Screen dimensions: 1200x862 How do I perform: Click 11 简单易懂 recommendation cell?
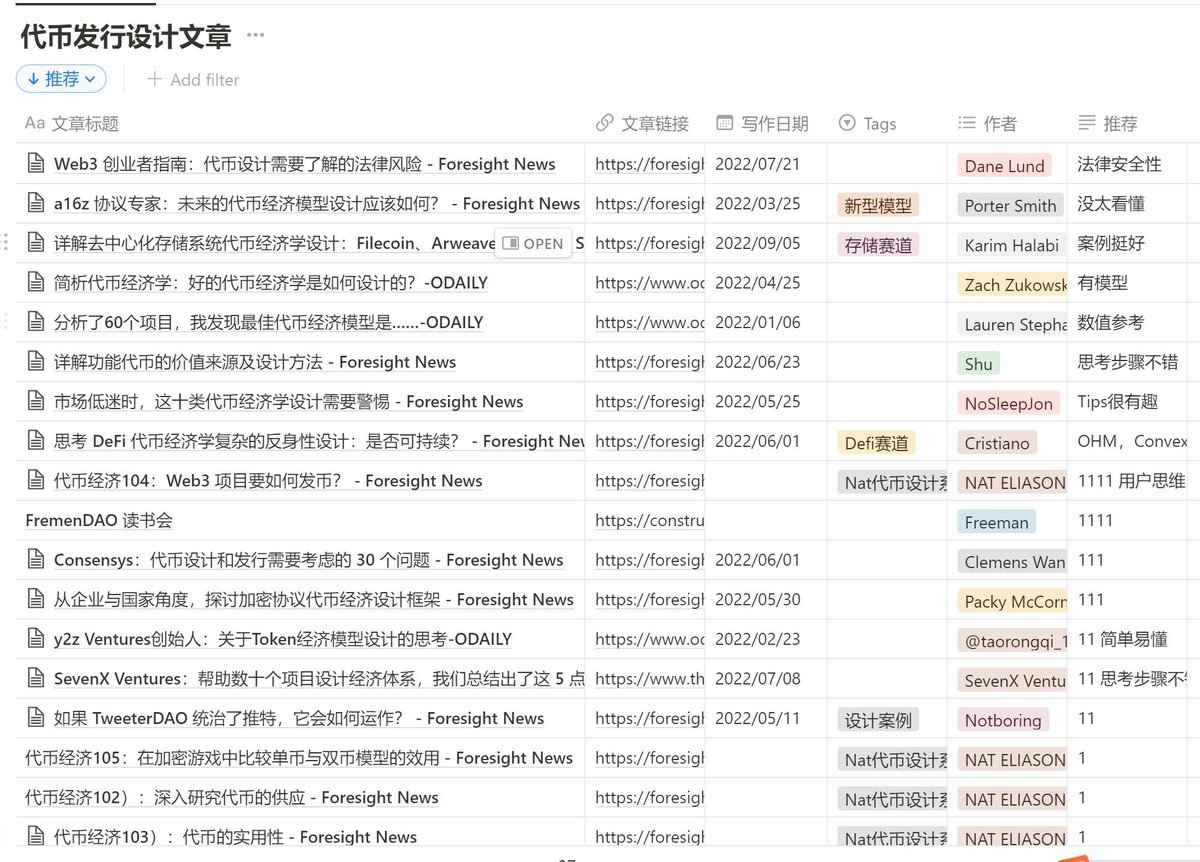coord(1127,639)
